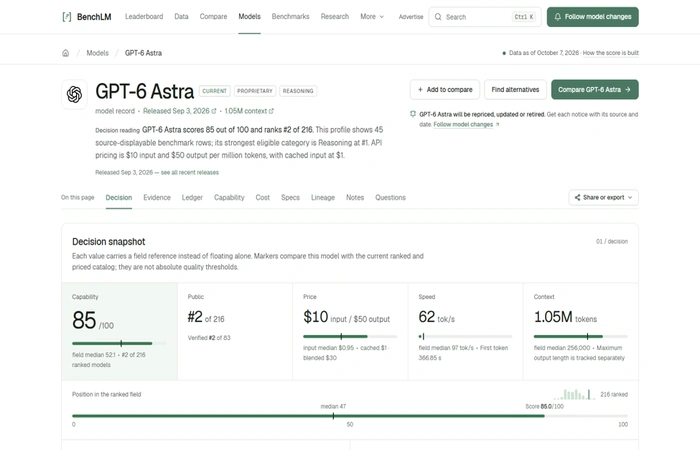Image resolution: width=700 pixels, height=450 pixels.
Task: Click the ranked field histogram chart
Action: (x=575, y=394)
